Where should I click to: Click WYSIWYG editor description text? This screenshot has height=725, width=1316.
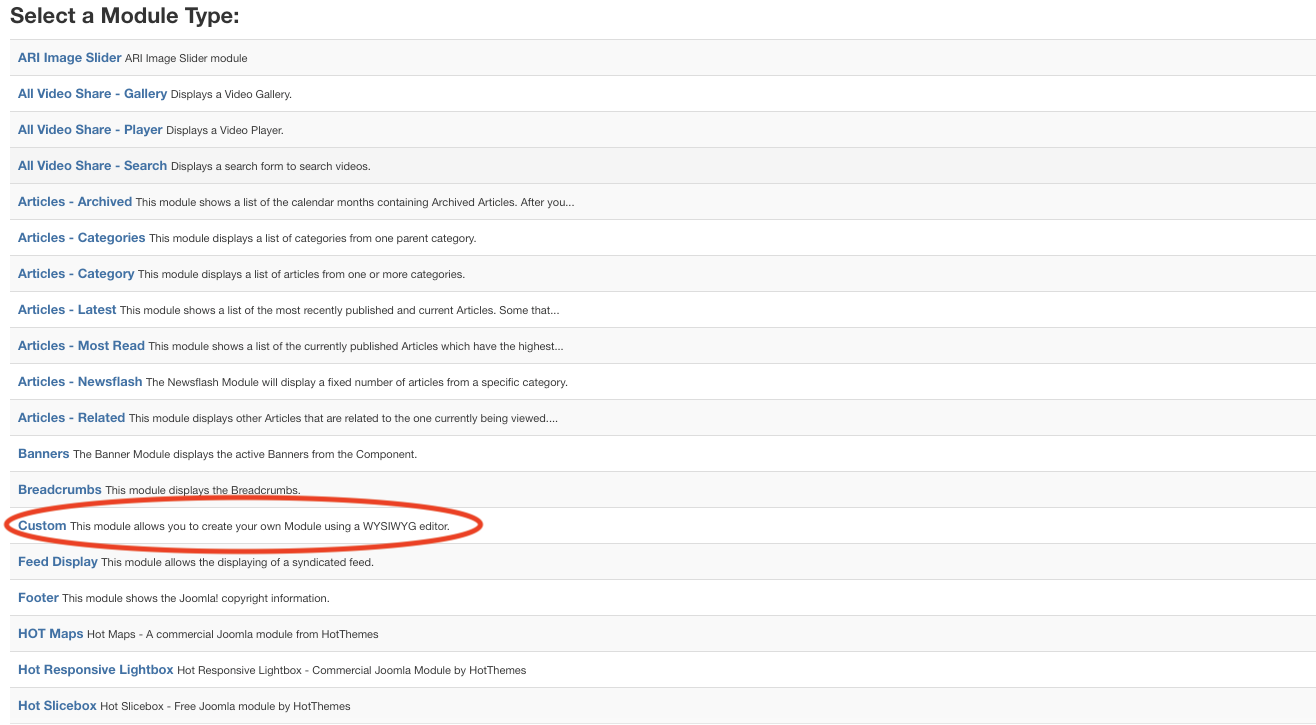tap(260, 527)
